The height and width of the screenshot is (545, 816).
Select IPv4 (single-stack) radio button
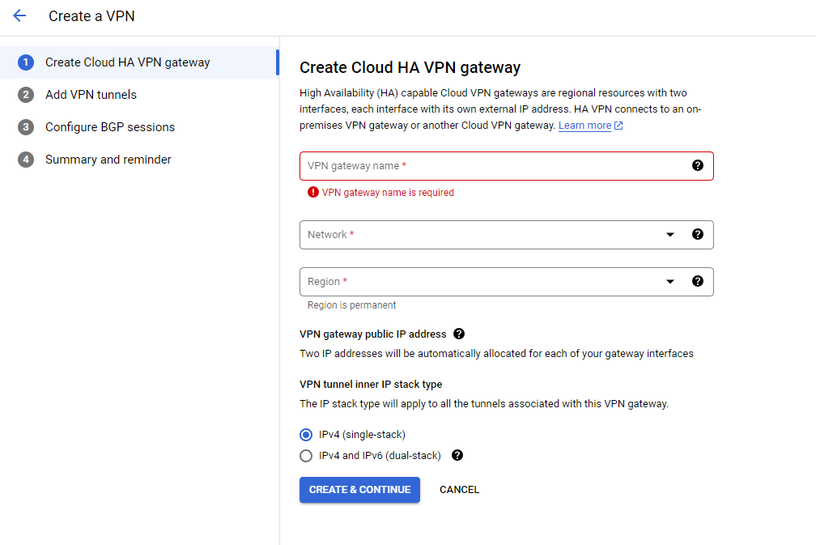(x=306, y=435)
